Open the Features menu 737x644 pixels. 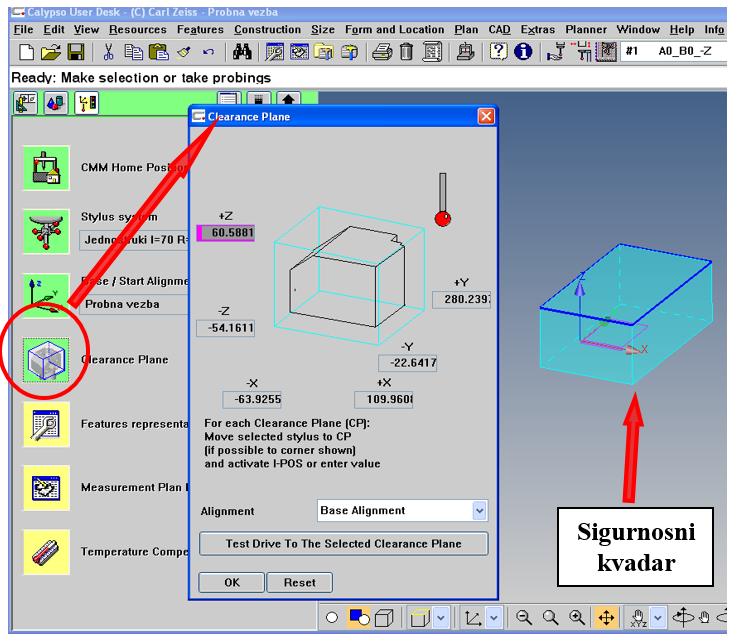tap(200, 30)
